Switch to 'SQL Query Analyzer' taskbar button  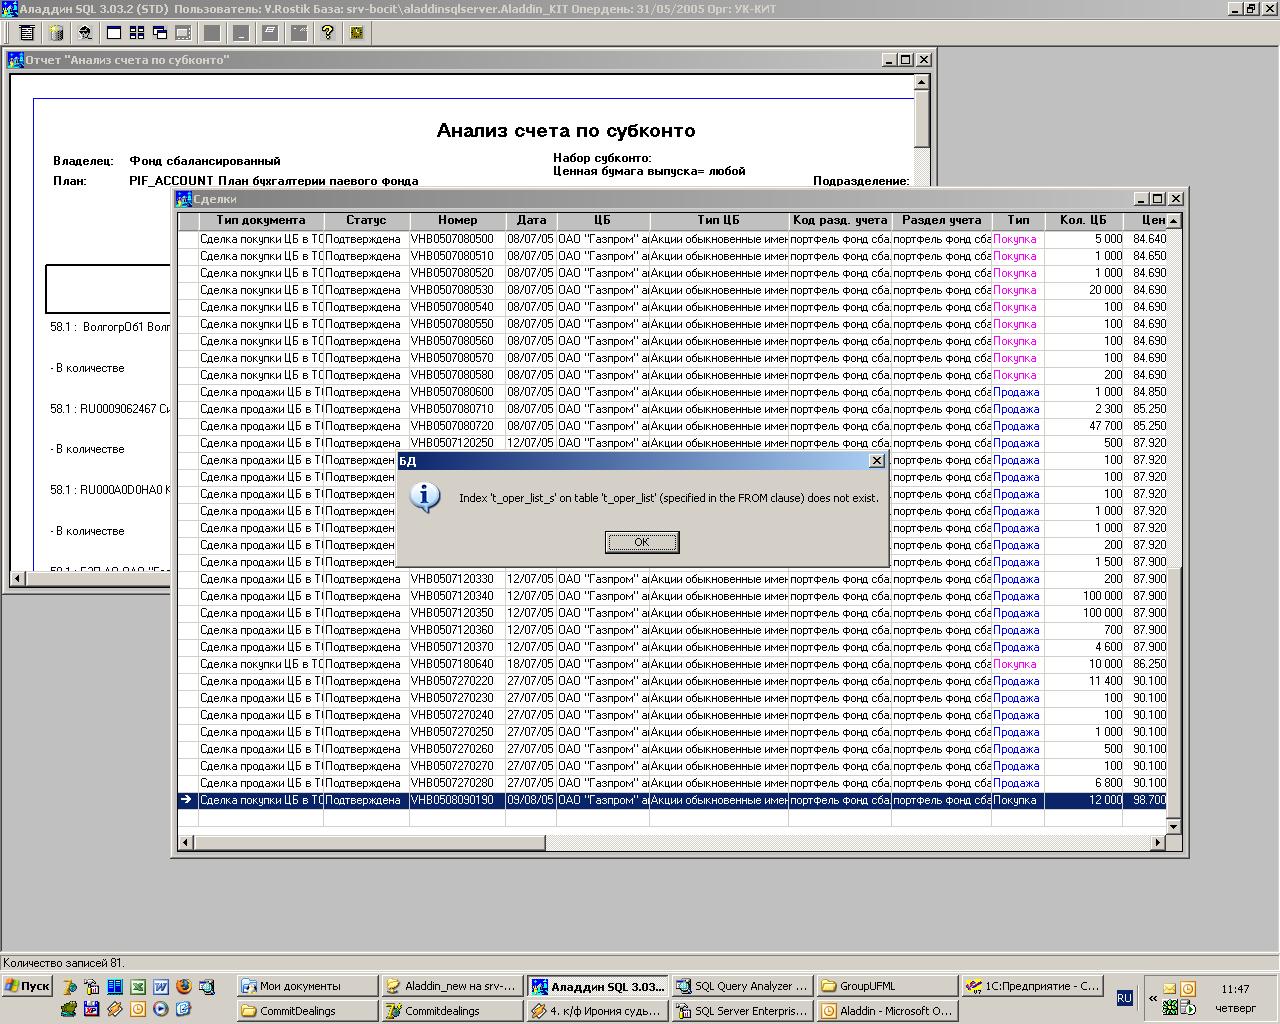point(743,986)
